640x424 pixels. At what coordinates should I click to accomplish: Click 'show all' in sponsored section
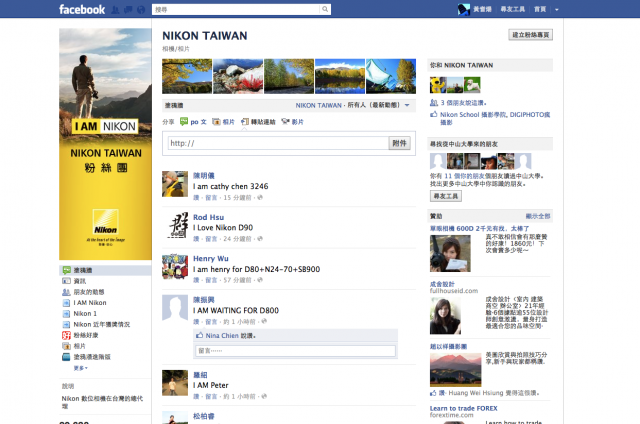[538, 216]
